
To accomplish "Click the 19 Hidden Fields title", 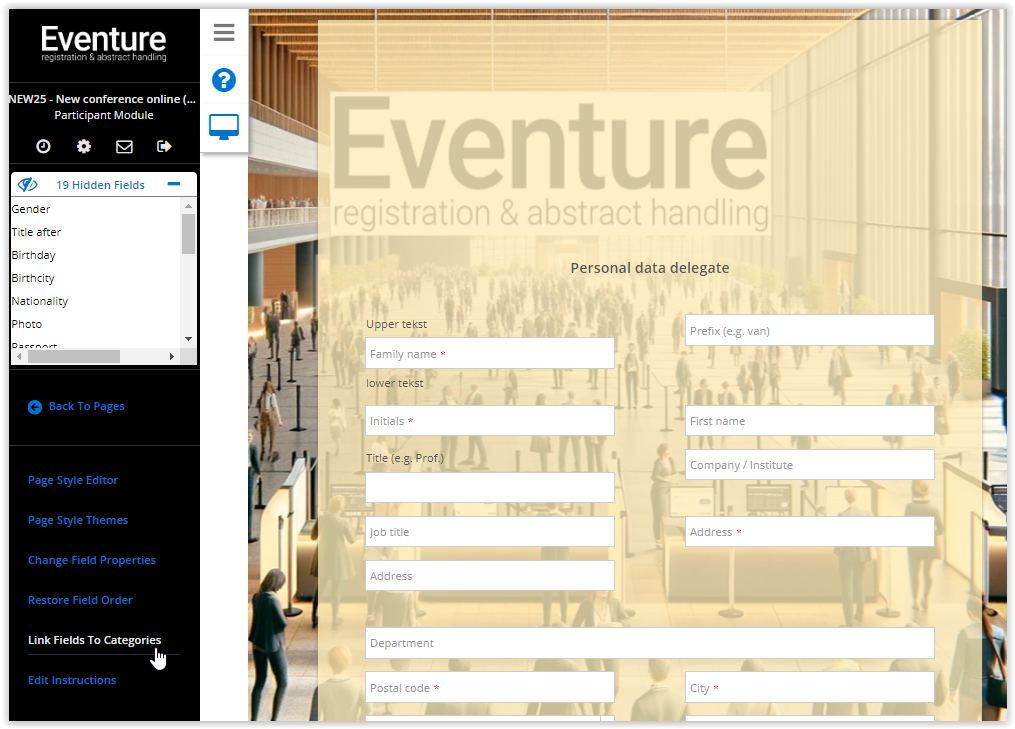I will 100,185.
